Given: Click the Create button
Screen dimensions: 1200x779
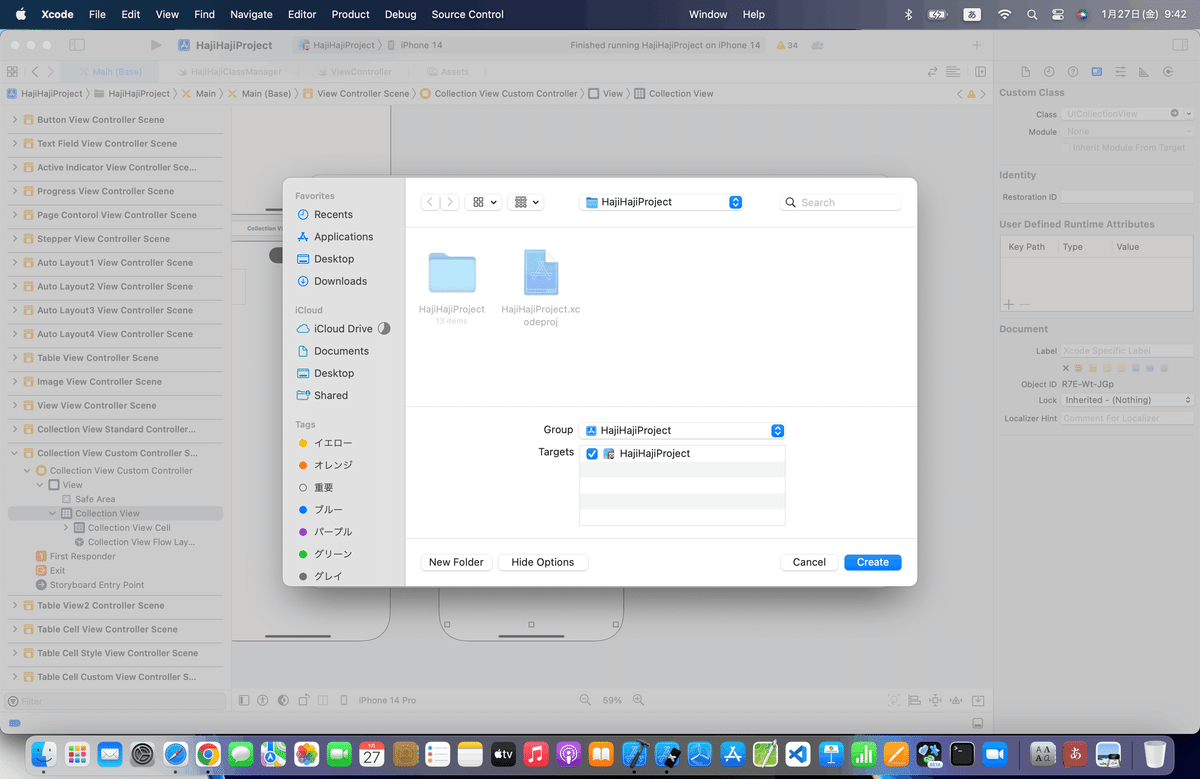Looking at the screenshot, I should click(872, 562).
